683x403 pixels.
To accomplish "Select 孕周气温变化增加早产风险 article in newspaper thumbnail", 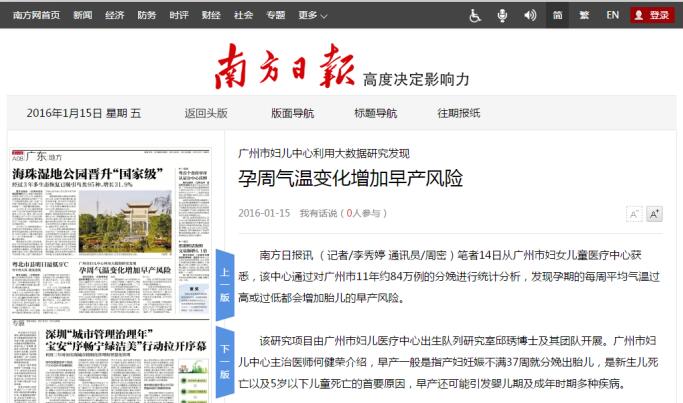I will point(125,270).
